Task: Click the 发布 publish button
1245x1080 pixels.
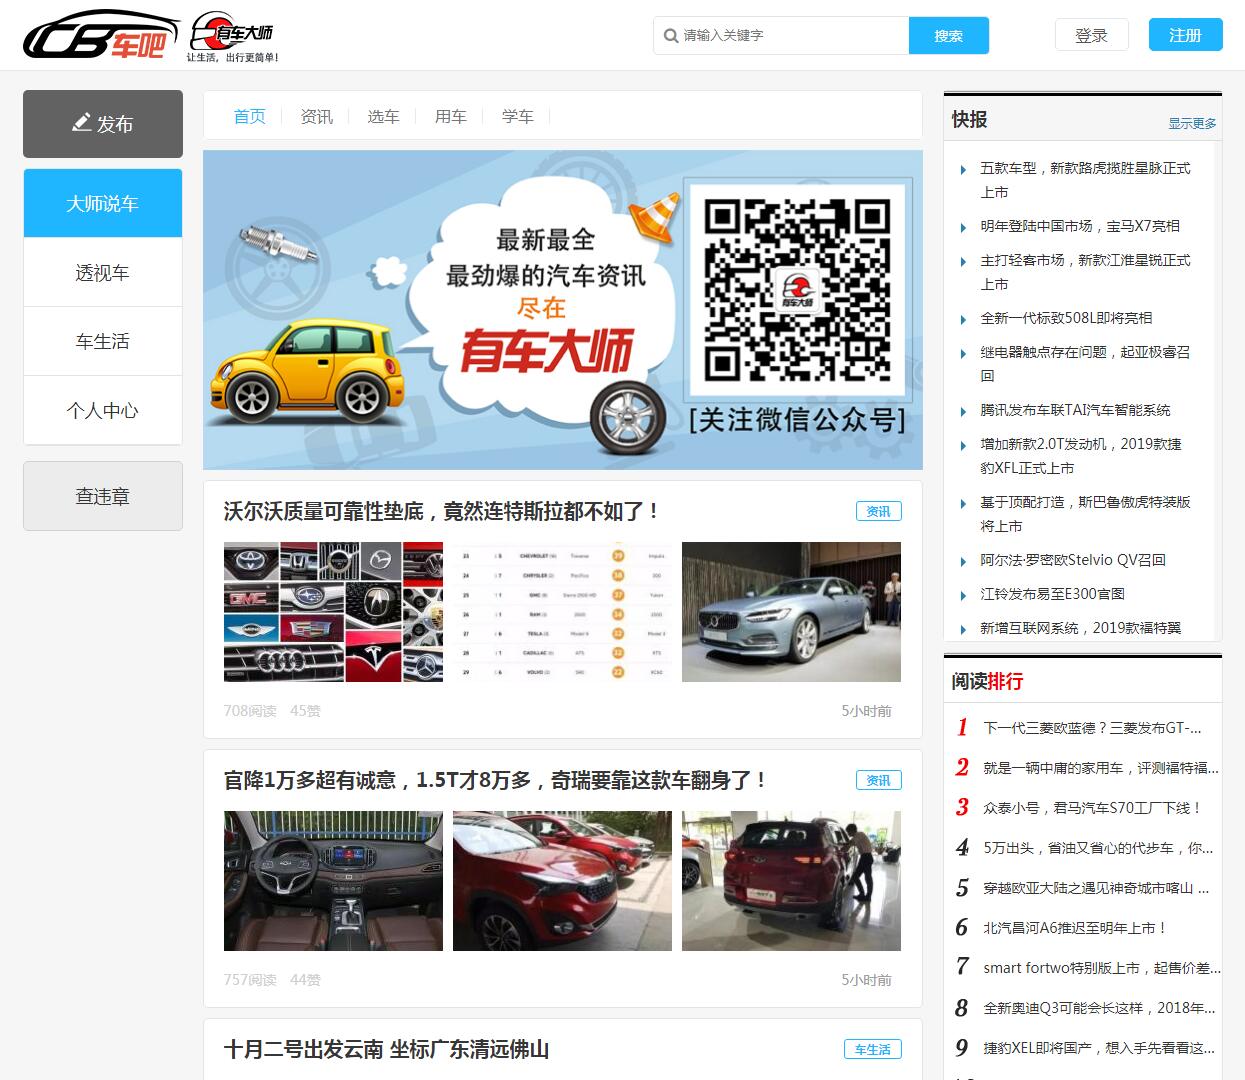Action: pos(103,124)
